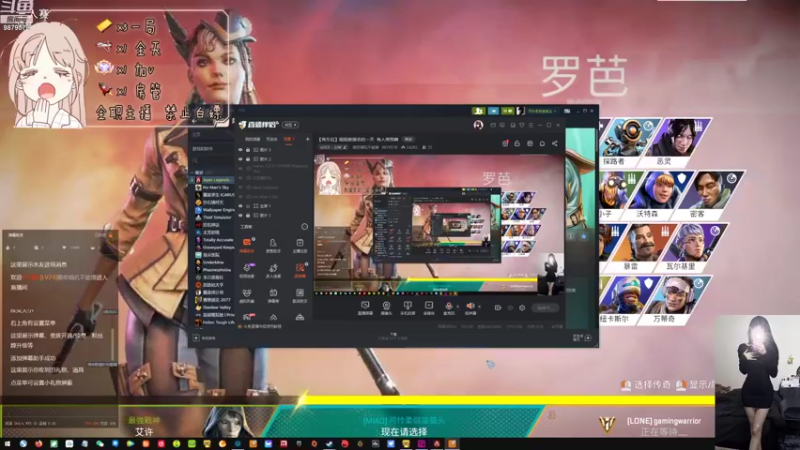
Task: Switch to the second scene tab
Action: [x=271, y=139]
